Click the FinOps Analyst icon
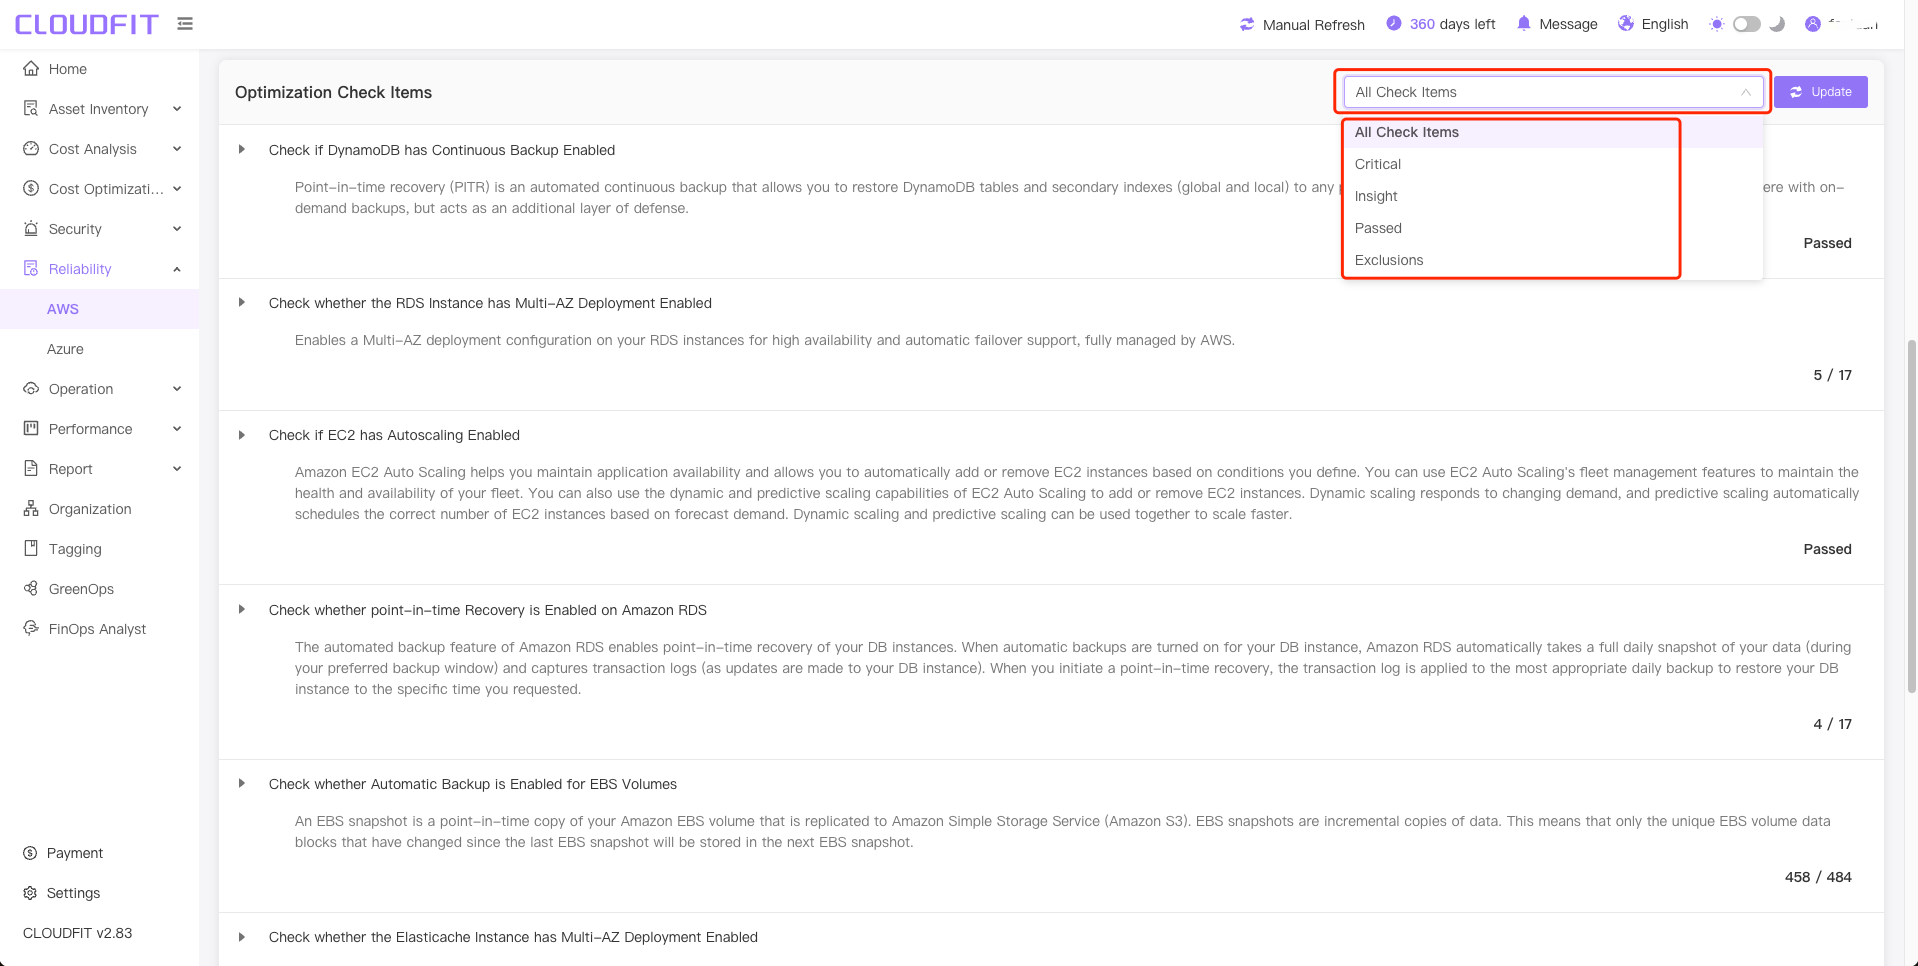The image size is (1918, 966). tap(31, 629)
